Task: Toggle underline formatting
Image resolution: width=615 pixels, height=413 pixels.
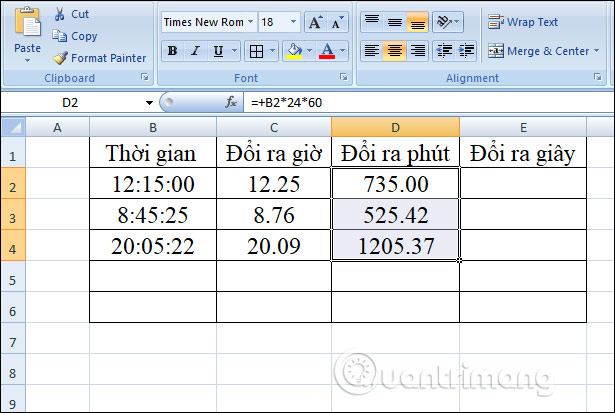Action: [x=218, y=51]
